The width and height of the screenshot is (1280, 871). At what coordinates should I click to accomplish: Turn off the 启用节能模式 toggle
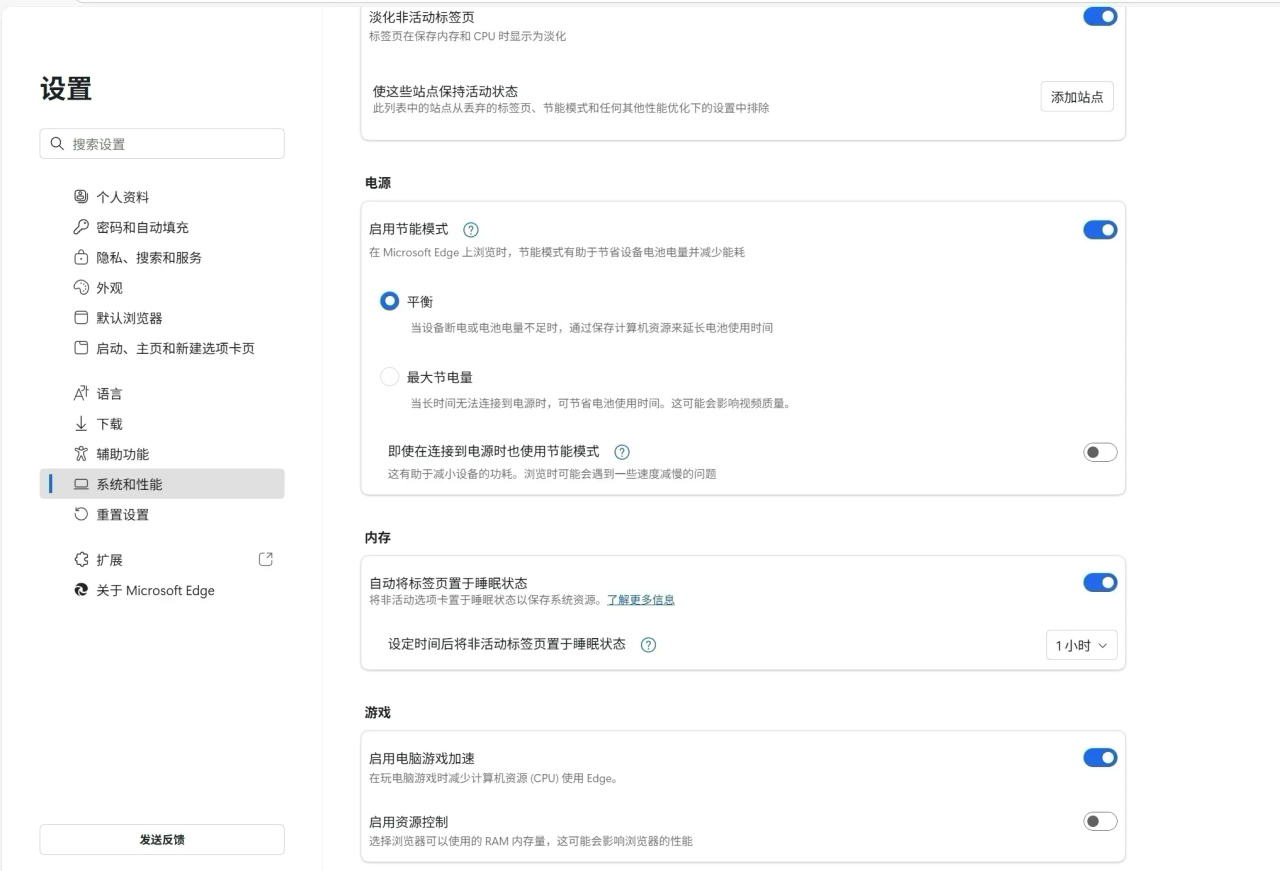coord(1100,230)
